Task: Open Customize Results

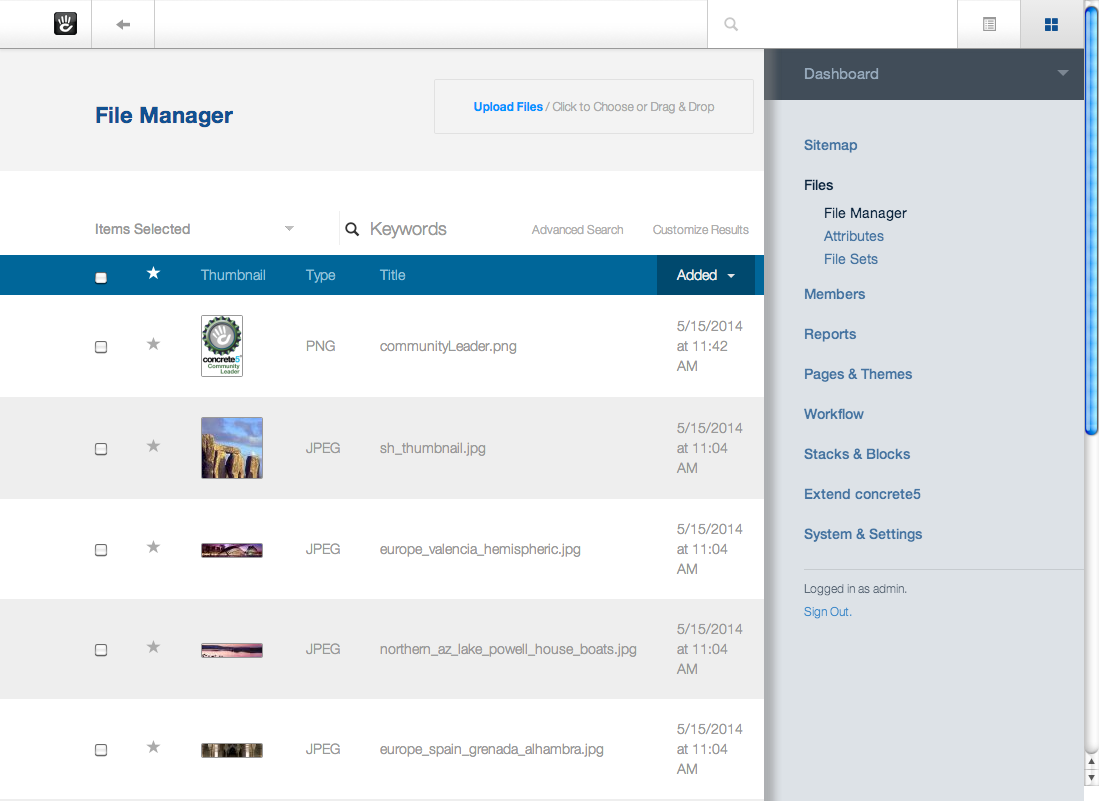Action: click(700, 230)
